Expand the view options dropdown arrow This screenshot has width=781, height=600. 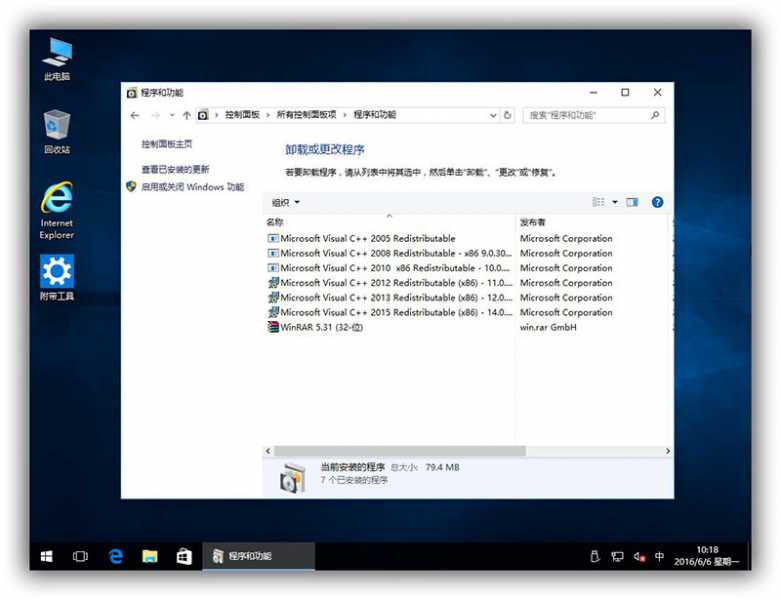(615, 202)
